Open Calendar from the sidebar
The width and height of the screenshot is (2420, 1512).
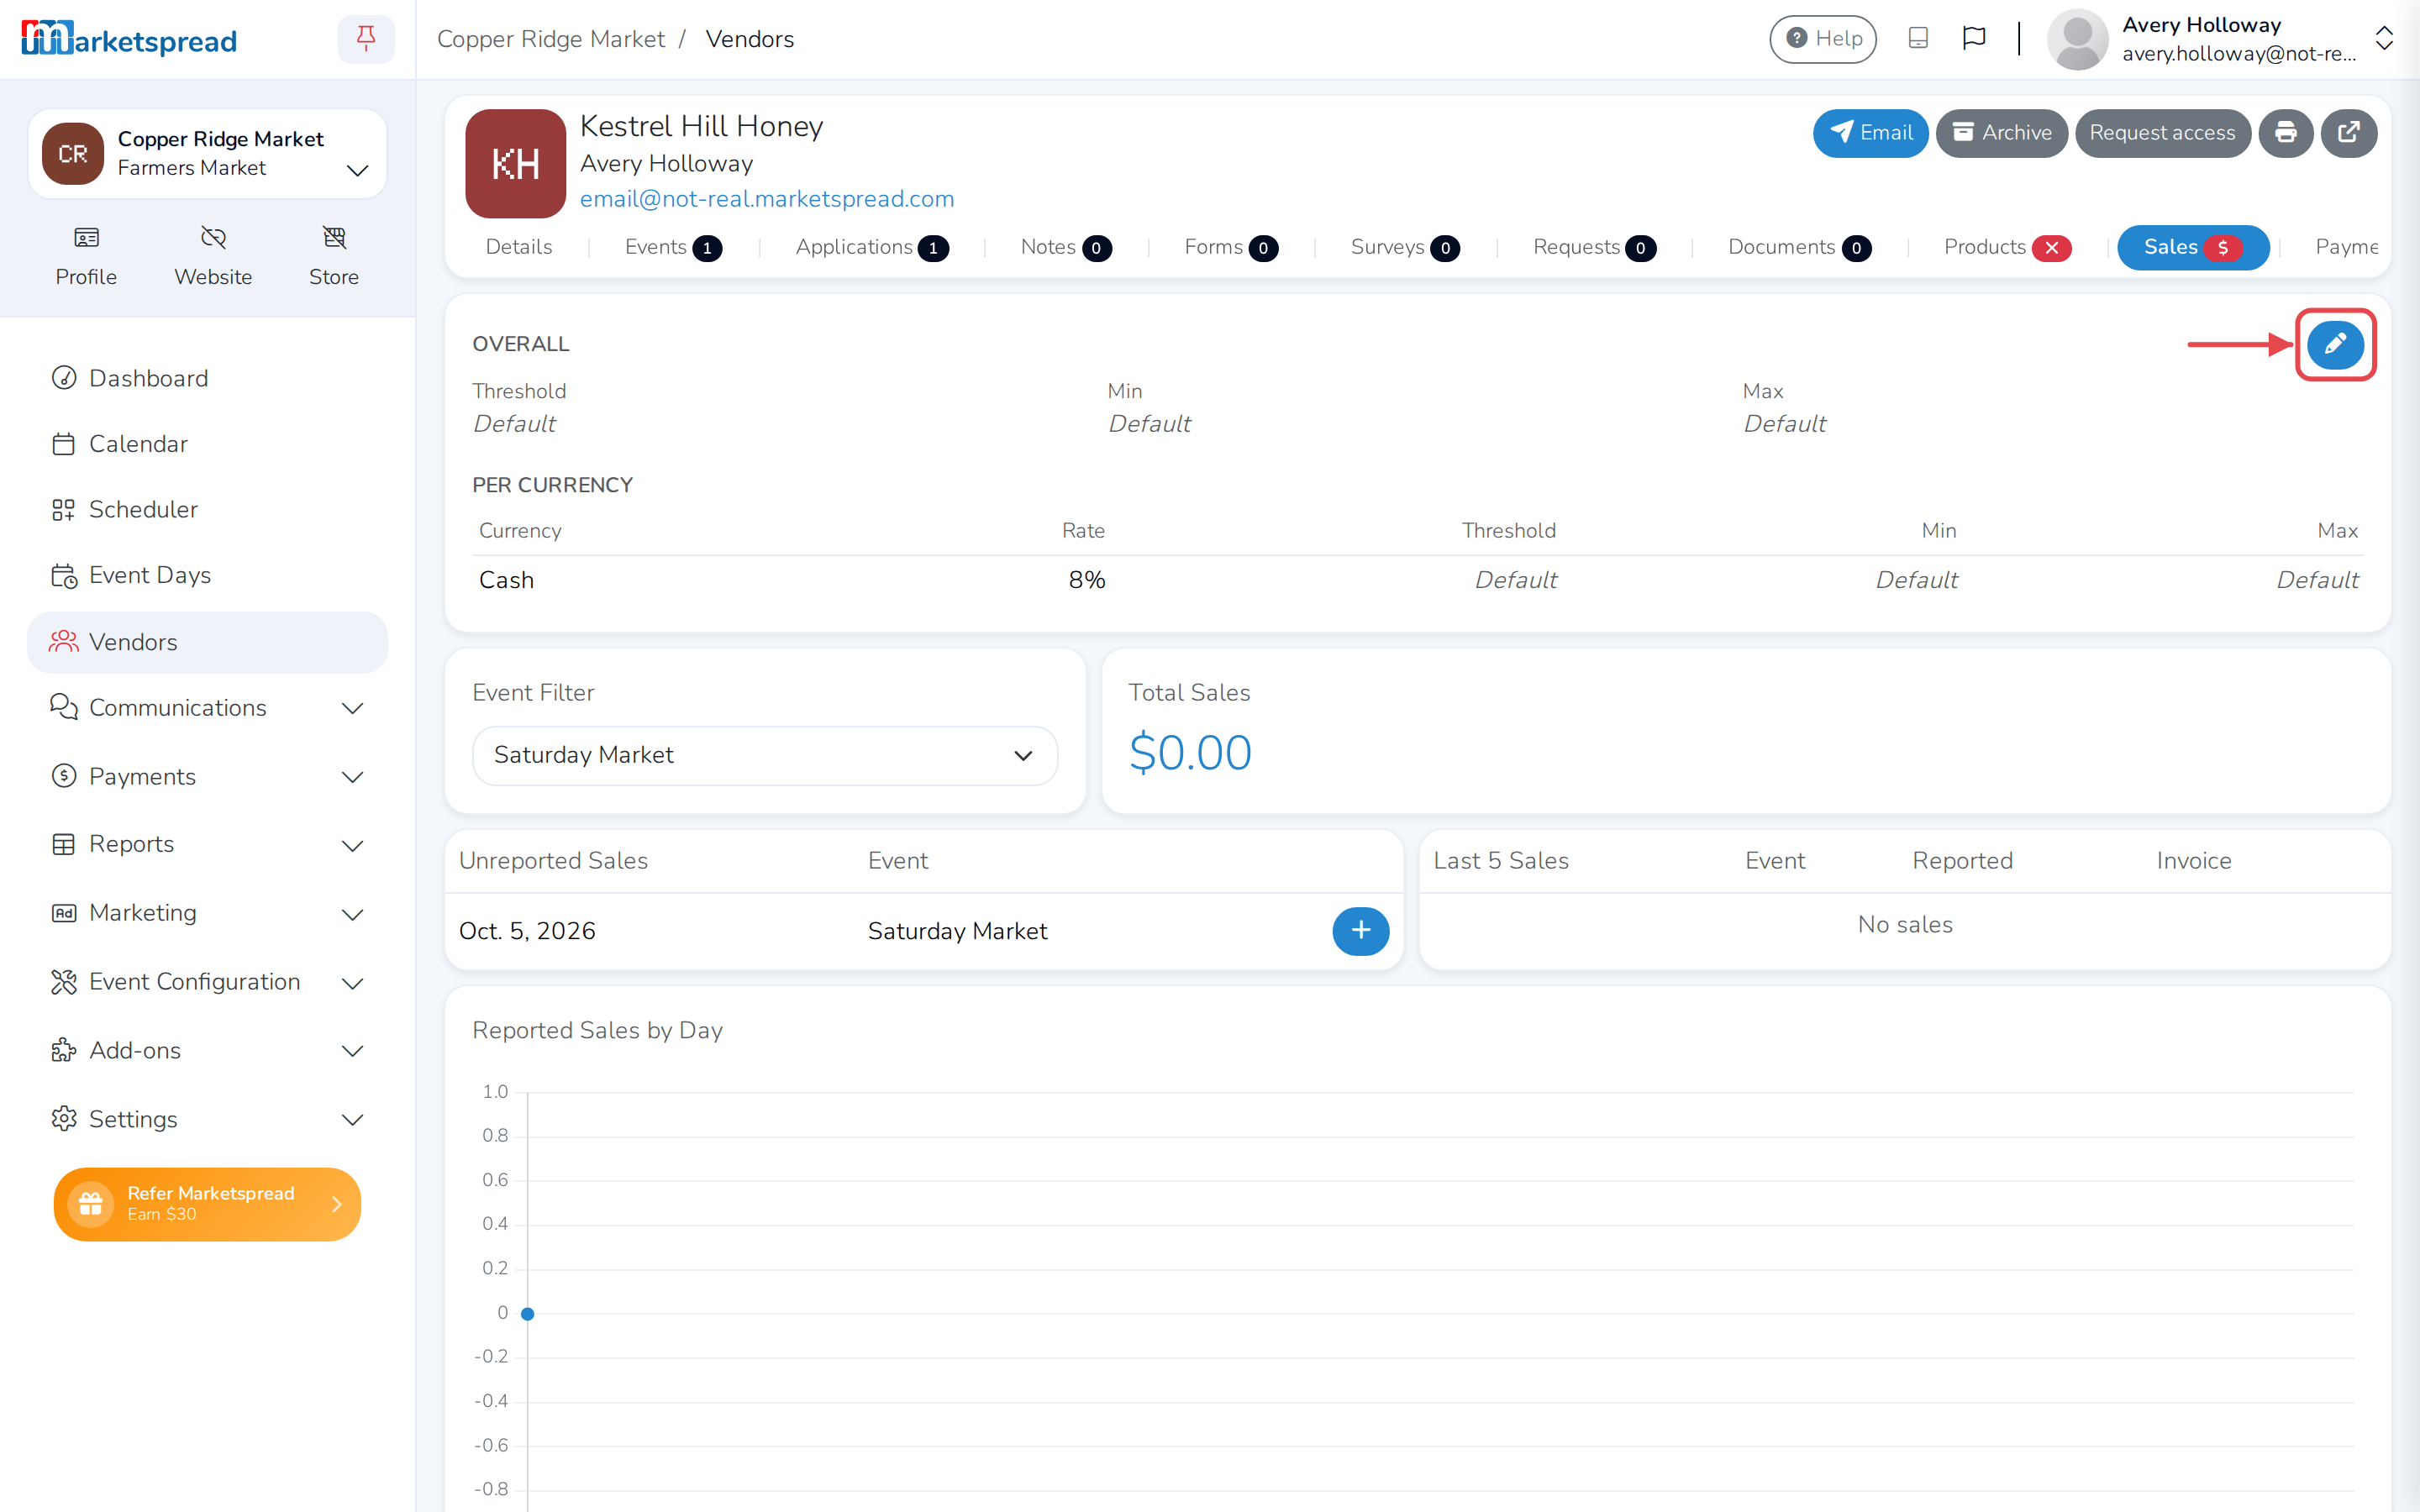point(207,444)
